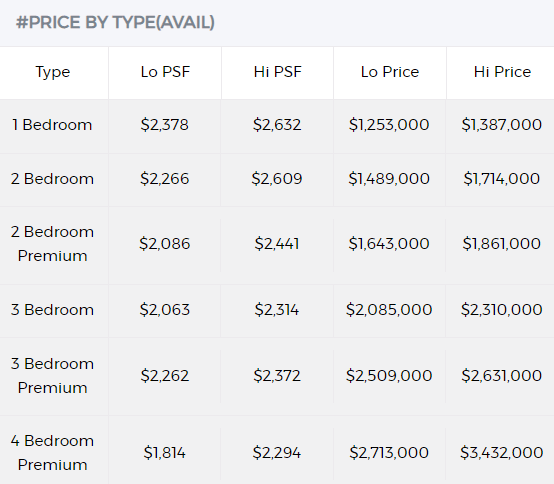Select the Hi Price column header
The height and width of the screenshot is (484, 554).
point(502,72)
